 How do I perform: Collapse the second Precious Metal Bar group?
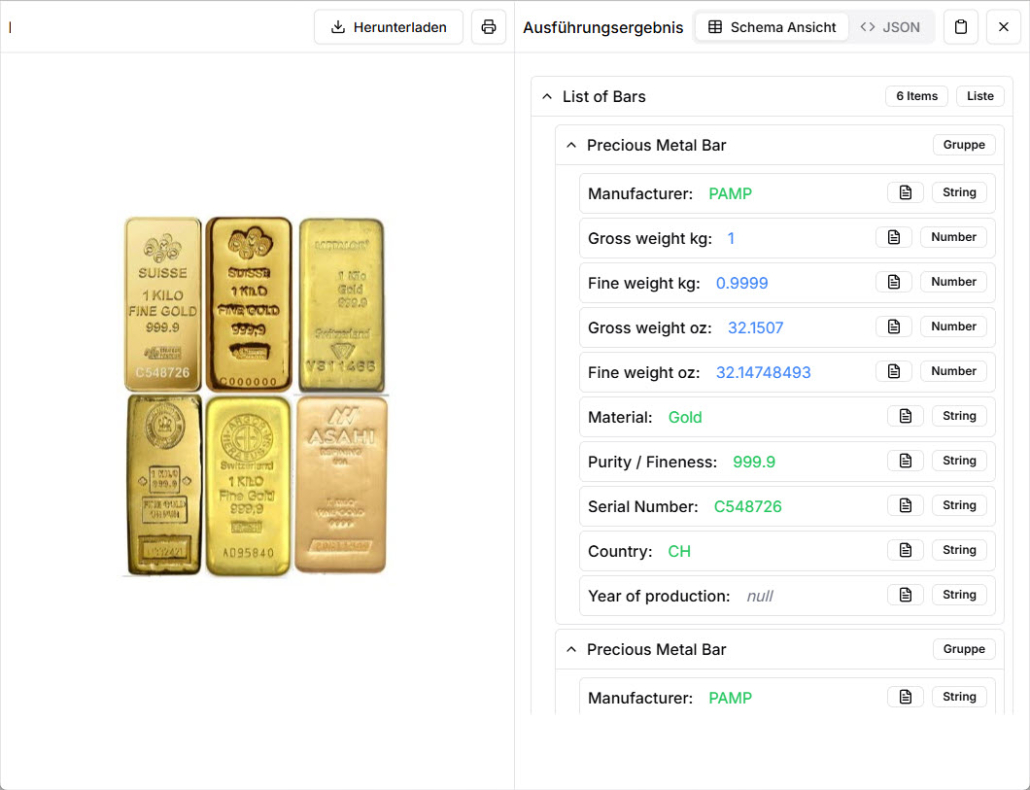coord(571,649)
